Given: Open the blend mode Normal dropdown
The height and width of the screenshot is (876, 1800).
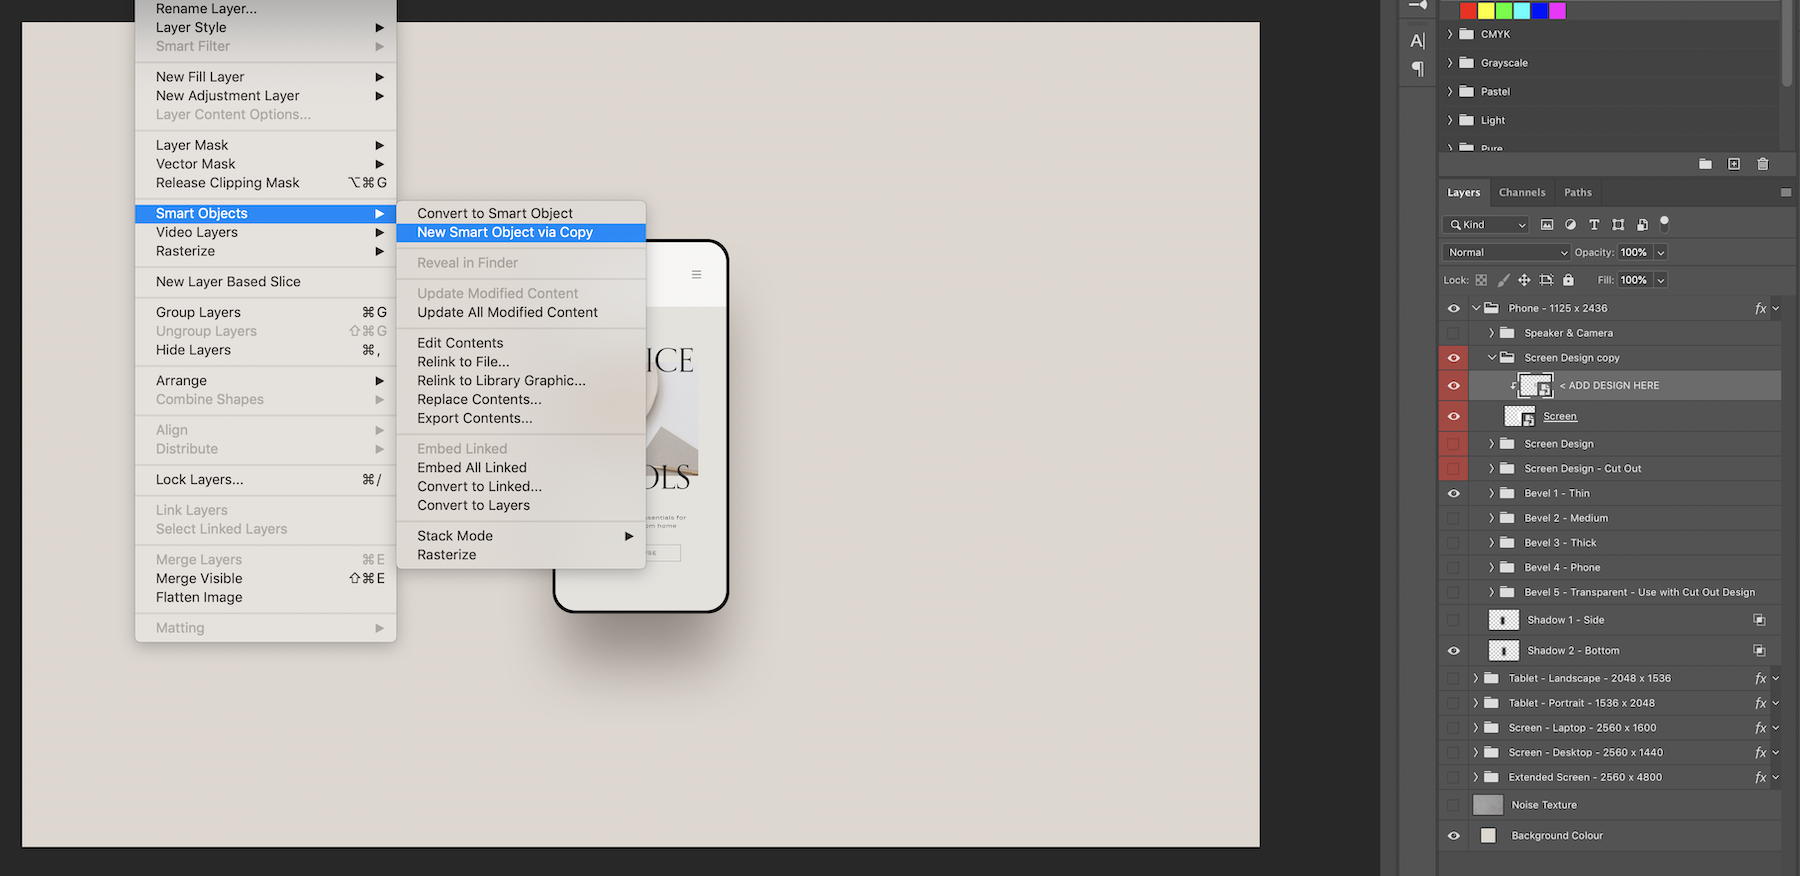Looking at the screenshot, I should tap(1506, 253).
